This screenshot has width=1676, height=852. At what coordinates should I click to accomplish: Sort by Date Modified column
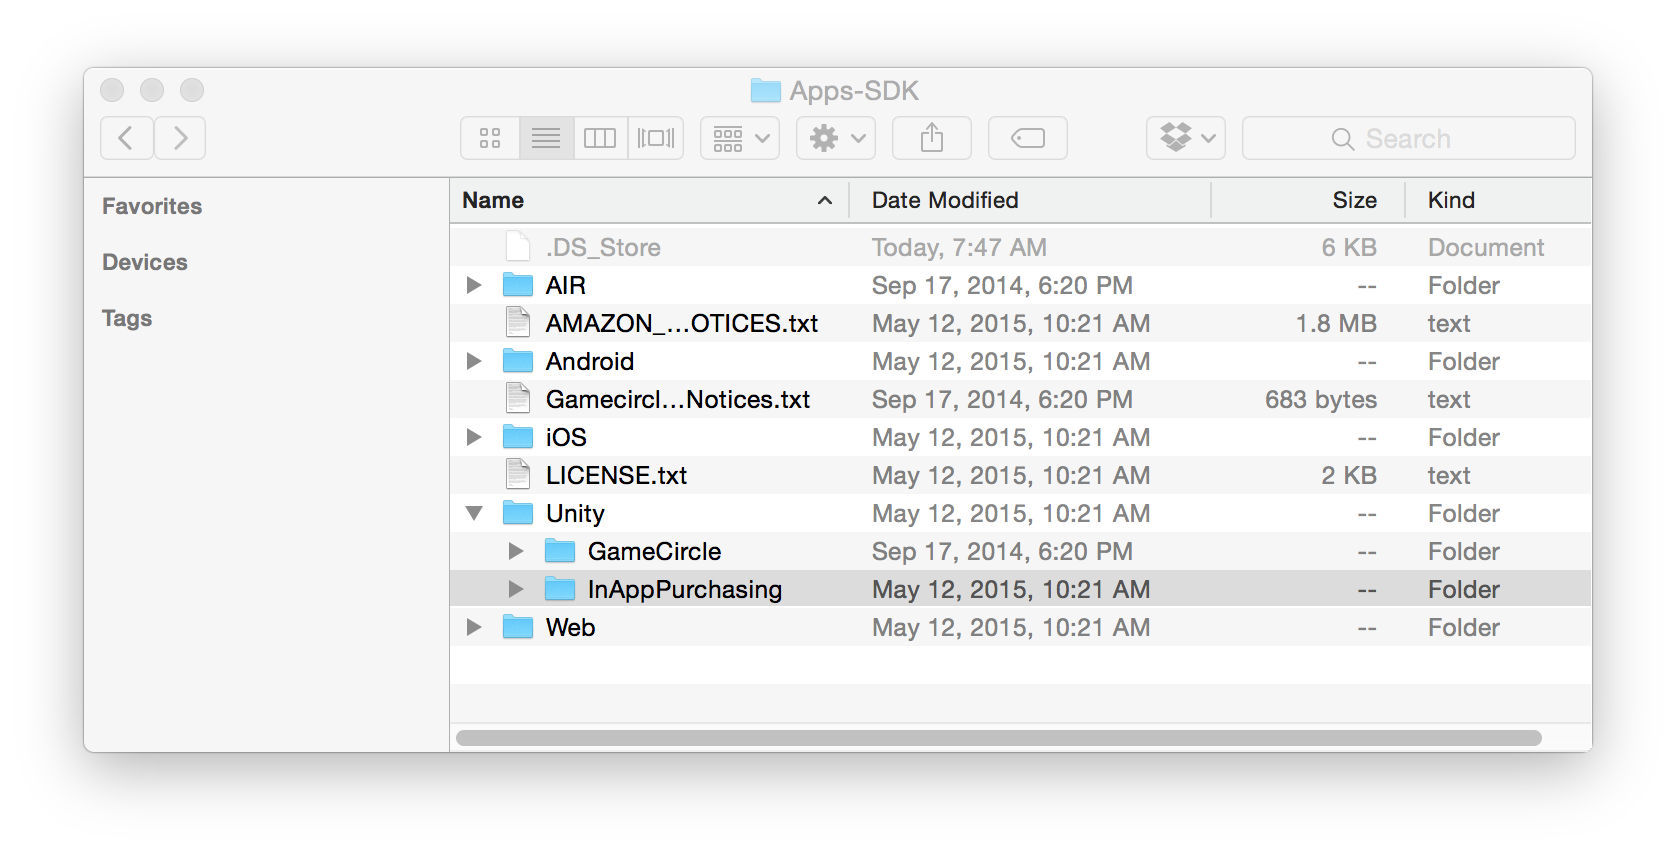[944, 200]
